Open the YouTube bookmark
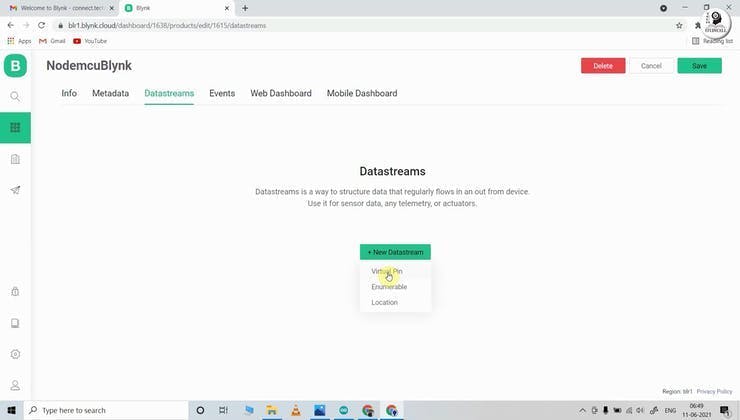740x420 pixels. coord(90,41)
